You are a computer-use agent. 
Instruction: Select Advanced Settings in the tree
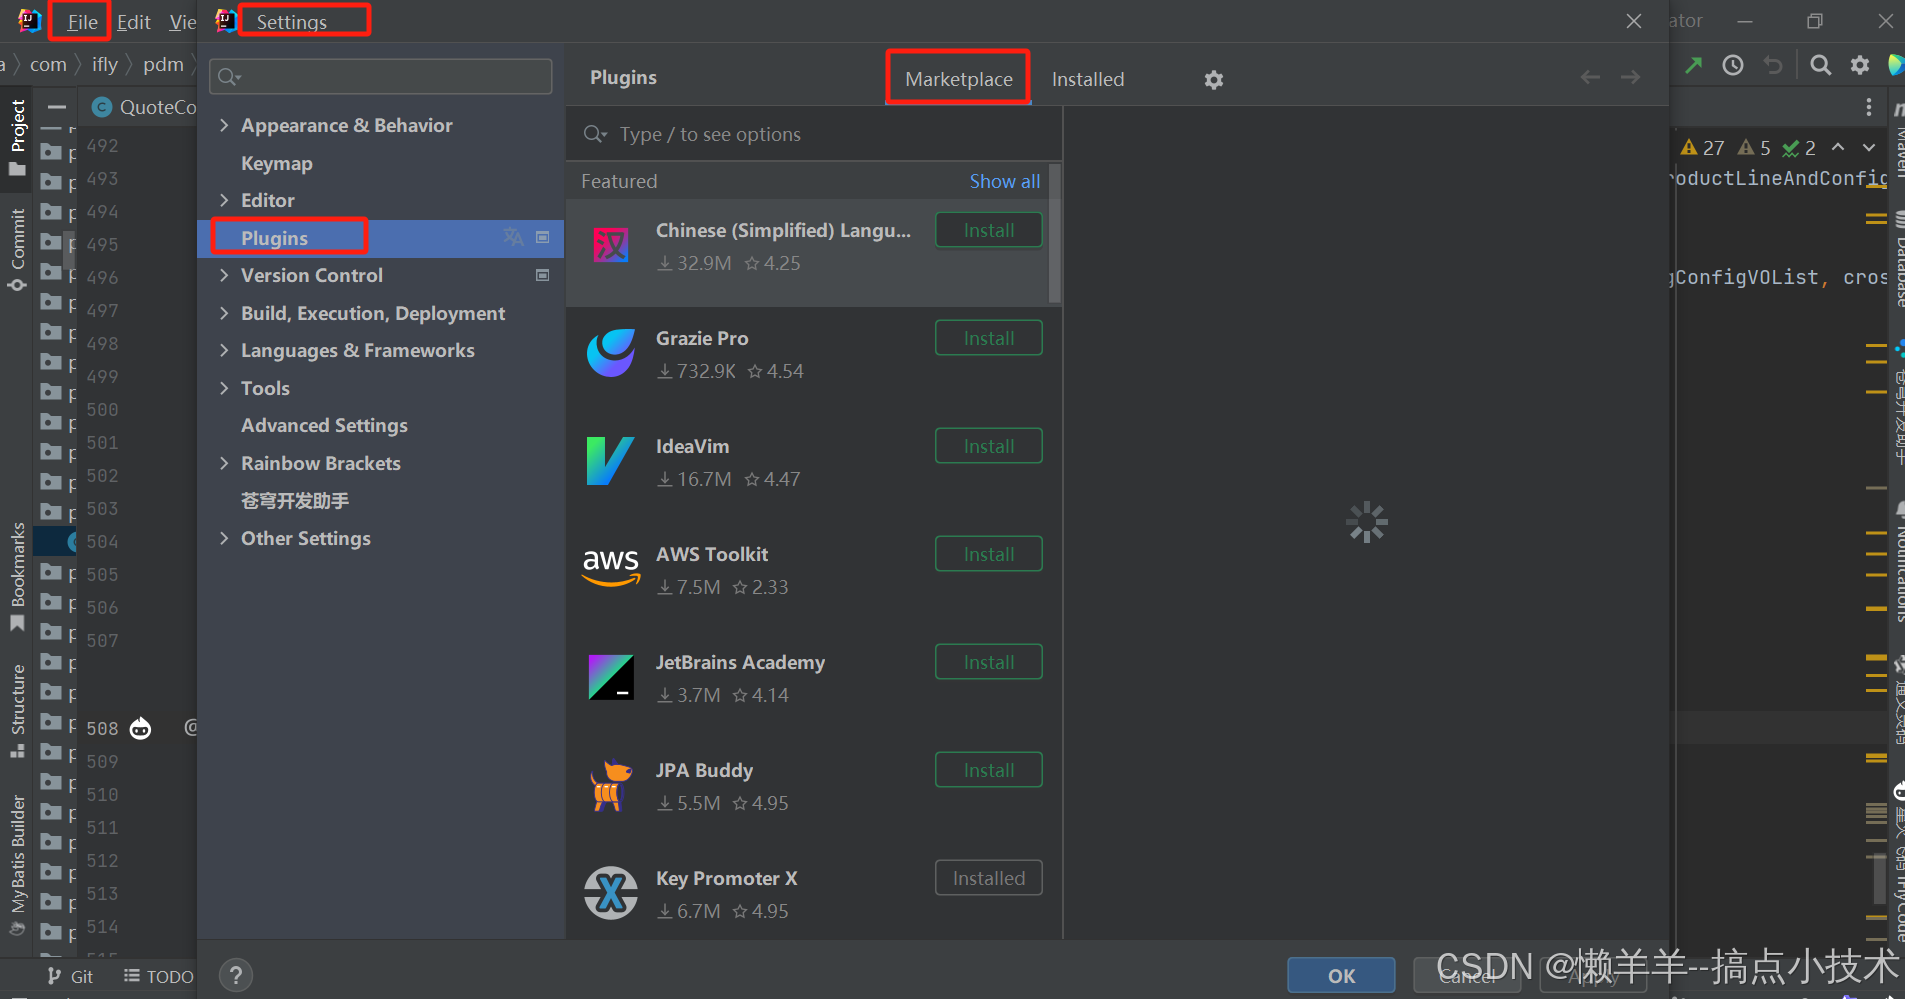click(x=324, y=425)
